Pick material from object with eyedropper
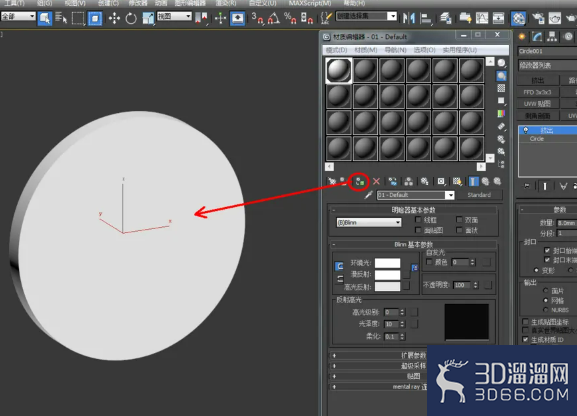Viewport: 577px width, 416px height. click(x=368, y=195)
